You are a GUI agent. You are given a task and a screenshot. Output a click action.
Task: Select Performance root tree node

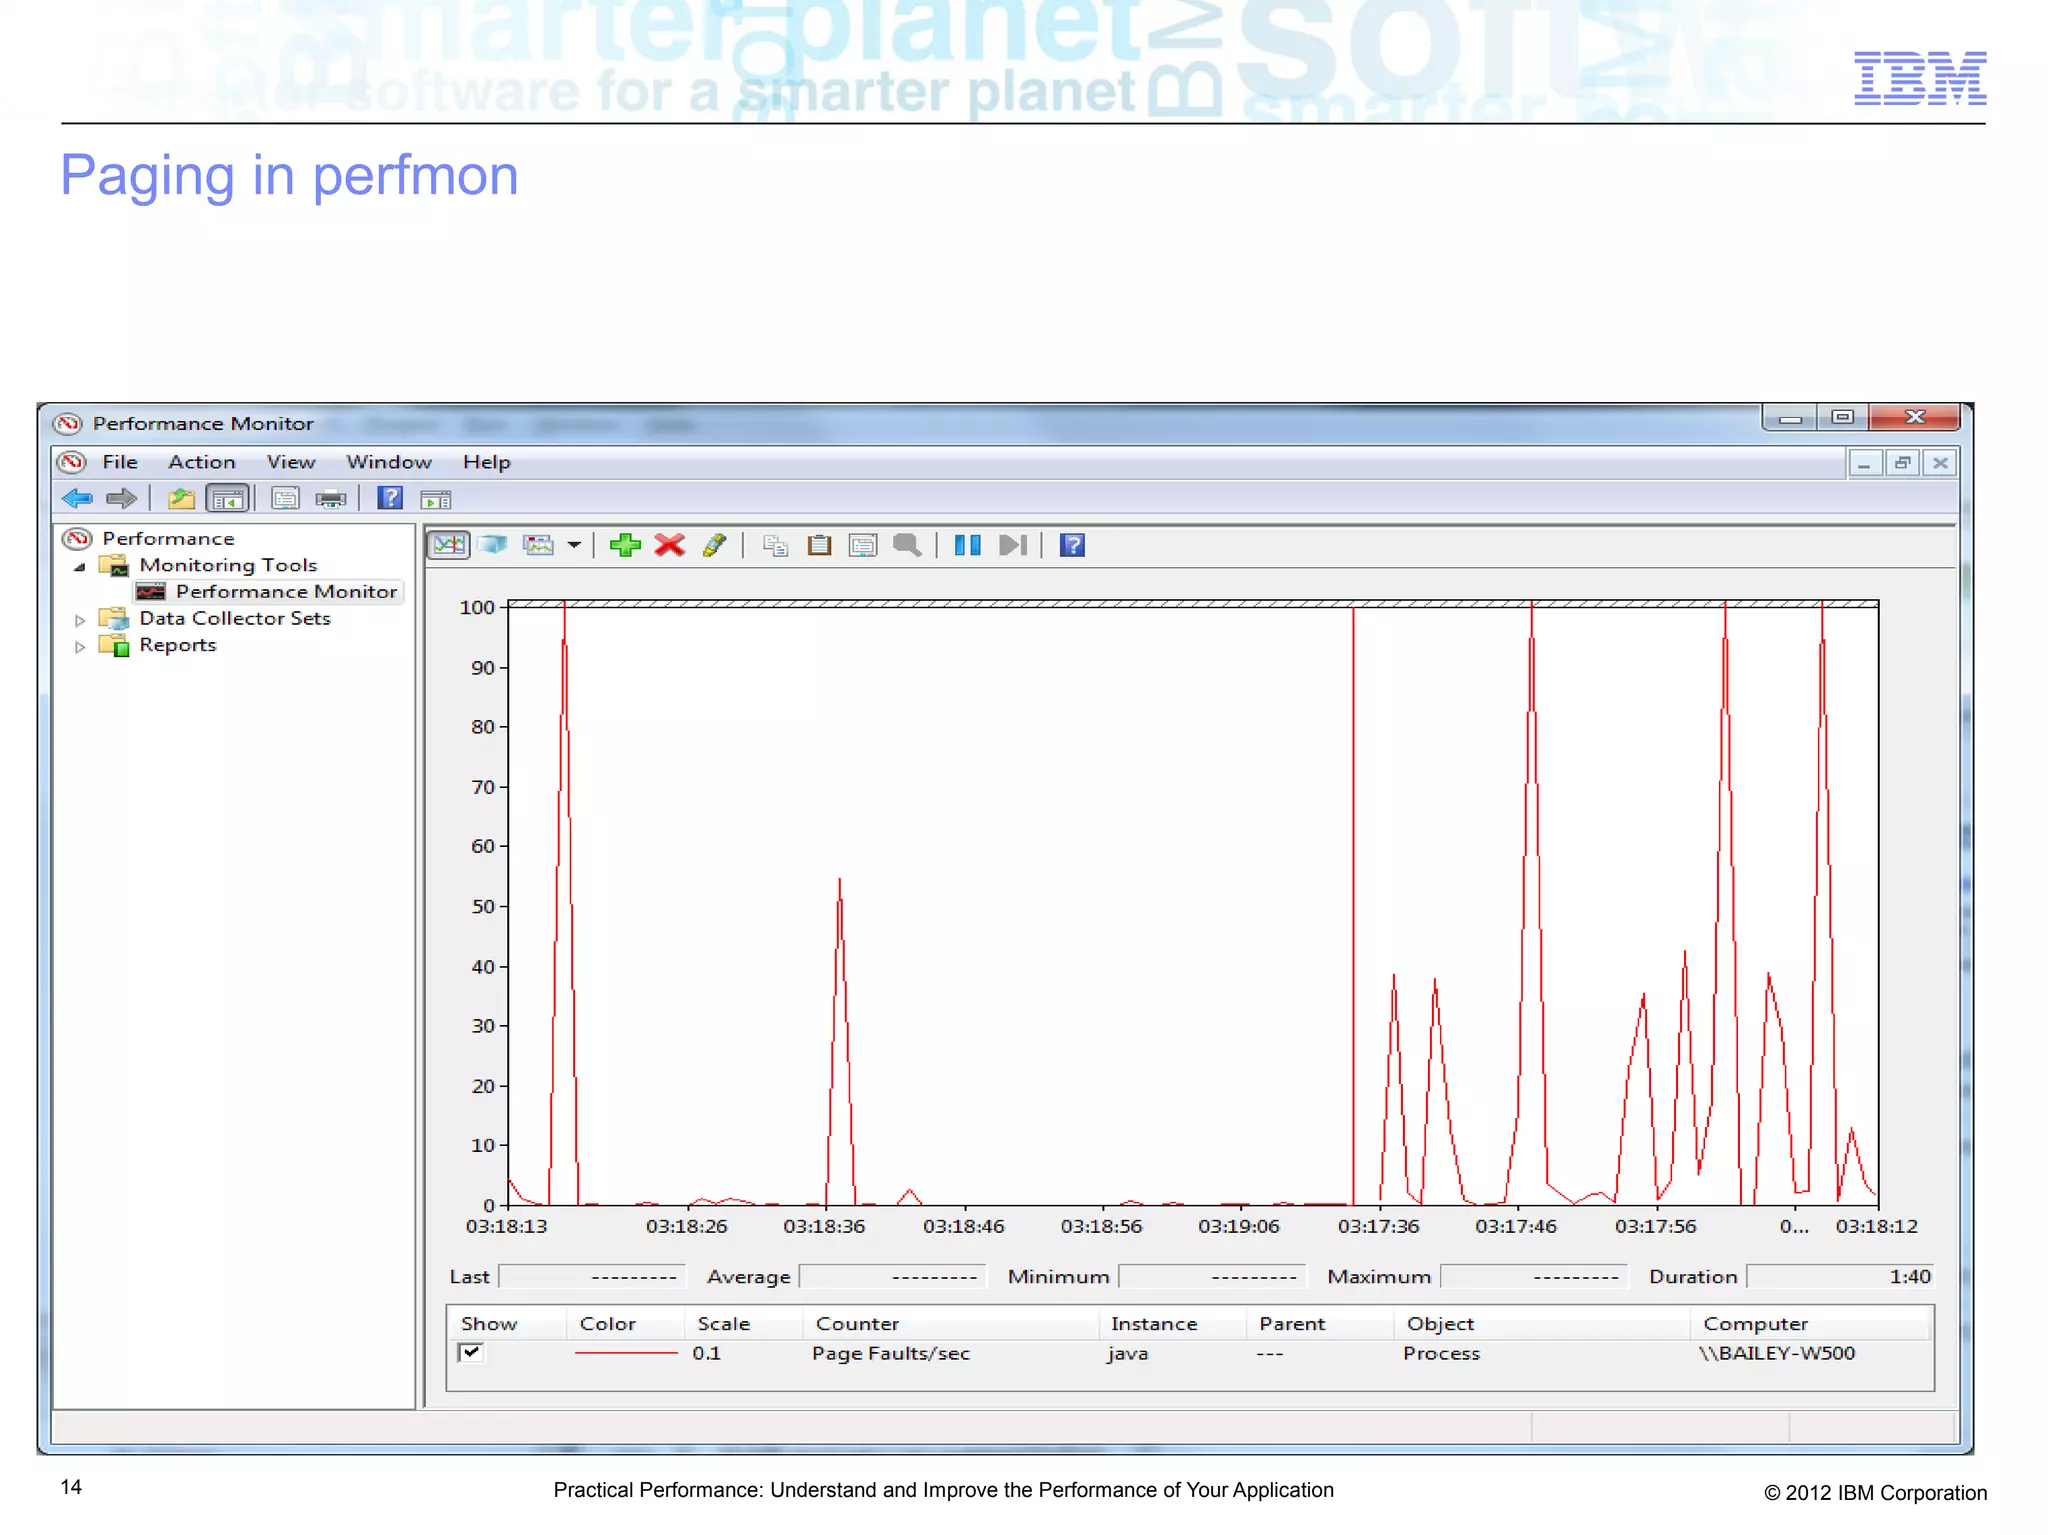pos(168,539)
